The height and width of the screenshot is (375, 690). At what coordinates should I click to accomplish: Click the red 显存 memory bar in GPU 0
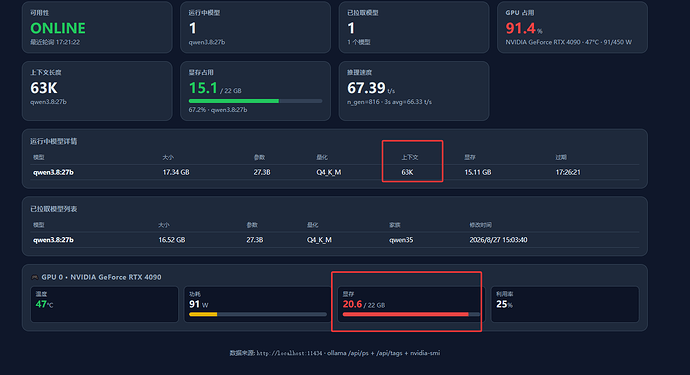tap(406, 314)
